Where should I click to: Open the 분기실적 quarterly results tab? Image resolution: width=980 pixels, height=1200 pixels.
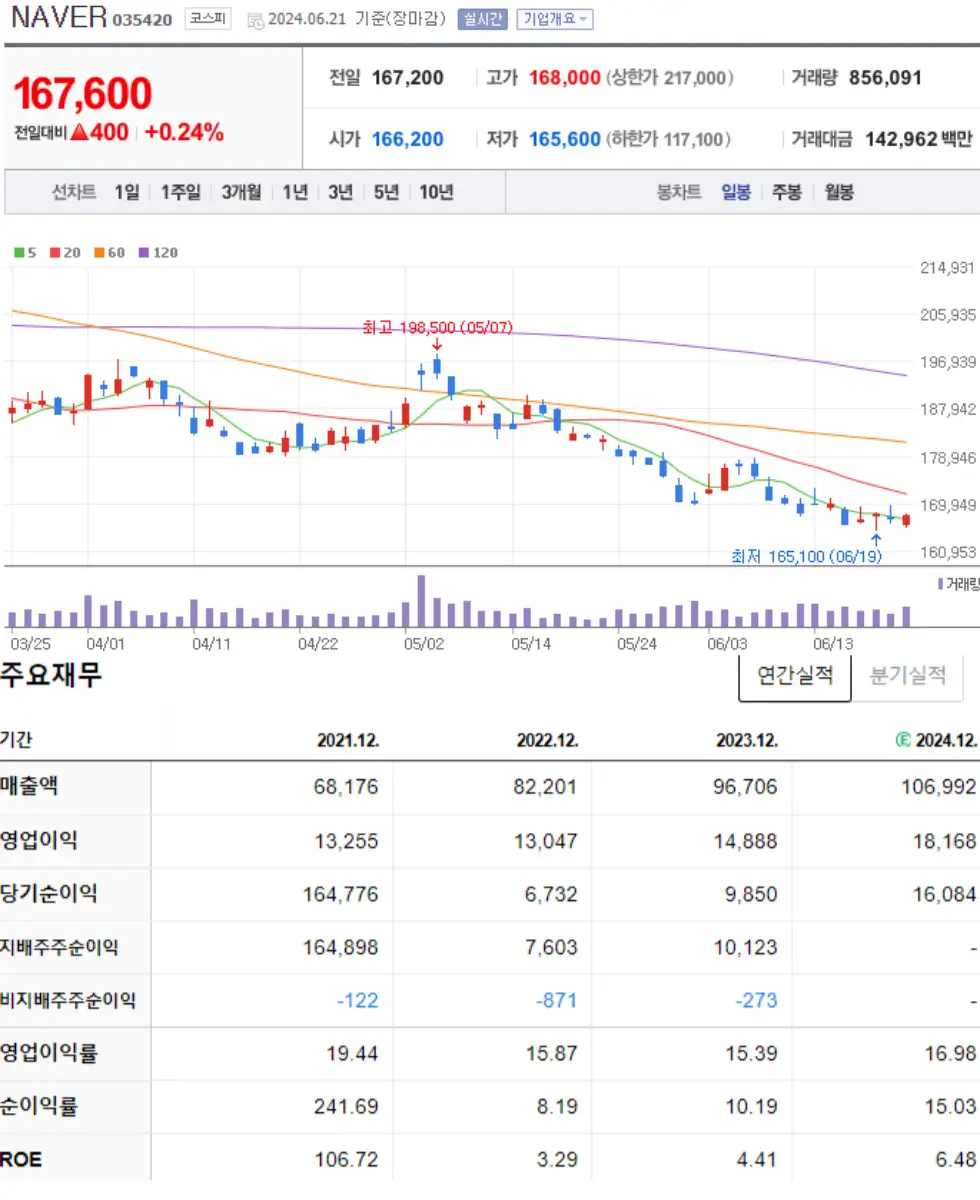907,675
